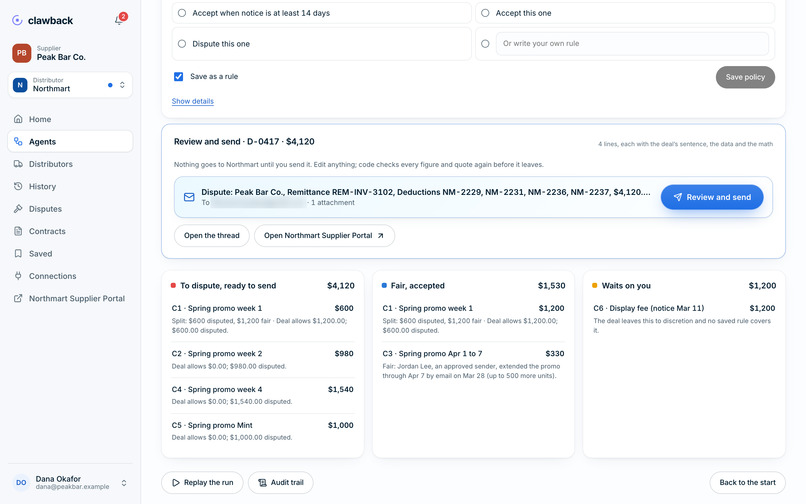Open the History page
Viewport: 806px width, 504px height.
point(70,186)
